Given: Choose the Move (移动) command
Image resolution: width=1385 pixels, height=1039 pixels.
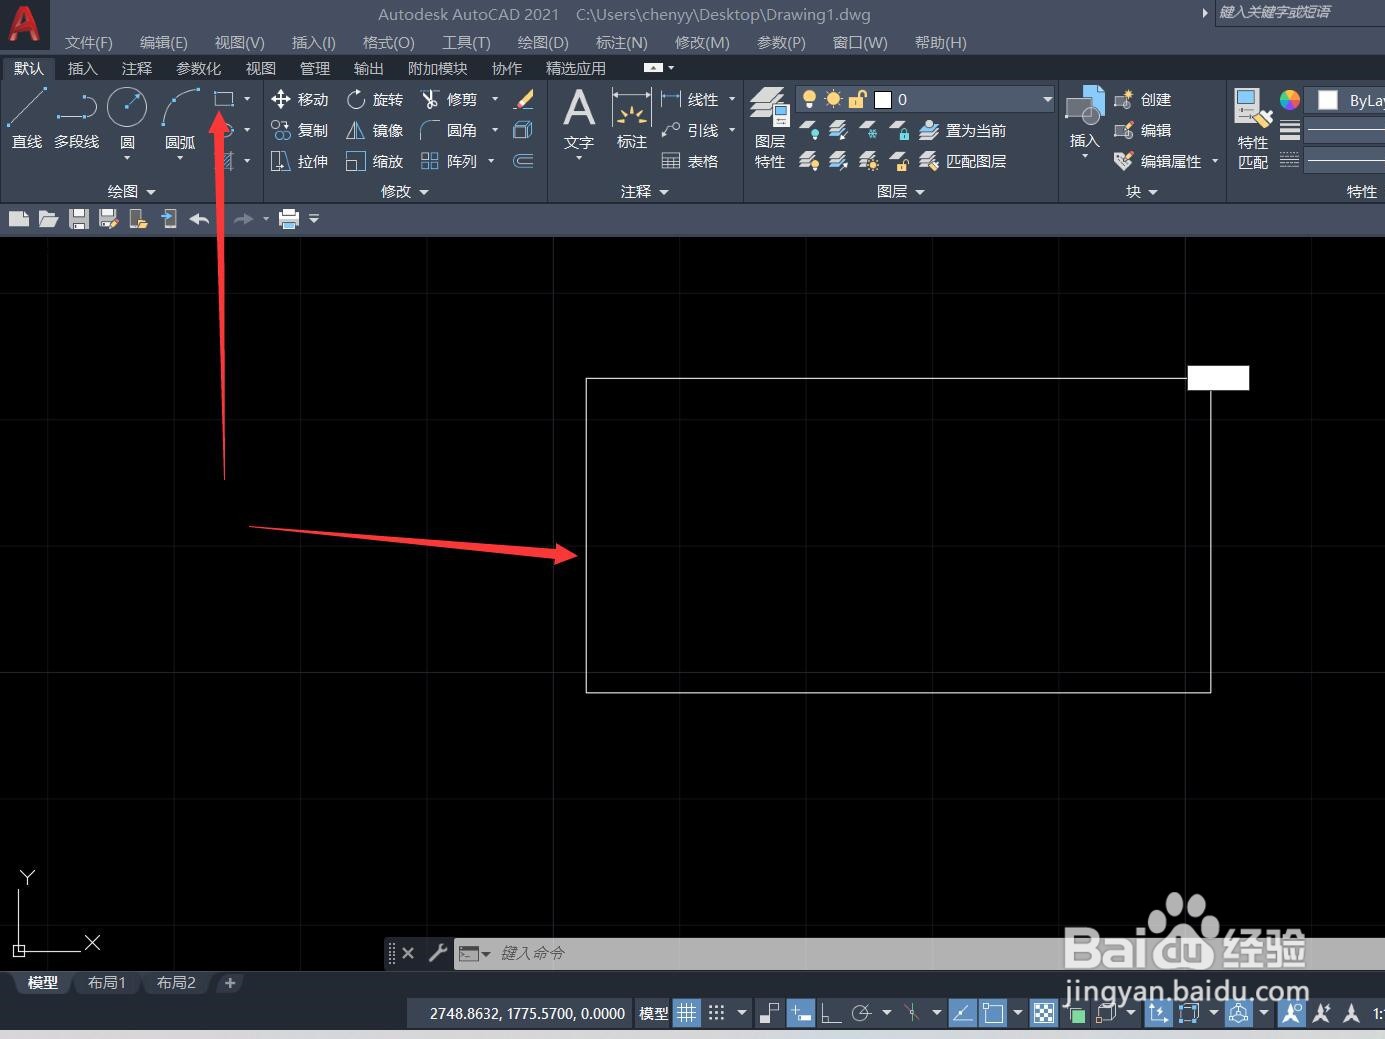Looking at the screenshot, I should click(x=300, y=99).
